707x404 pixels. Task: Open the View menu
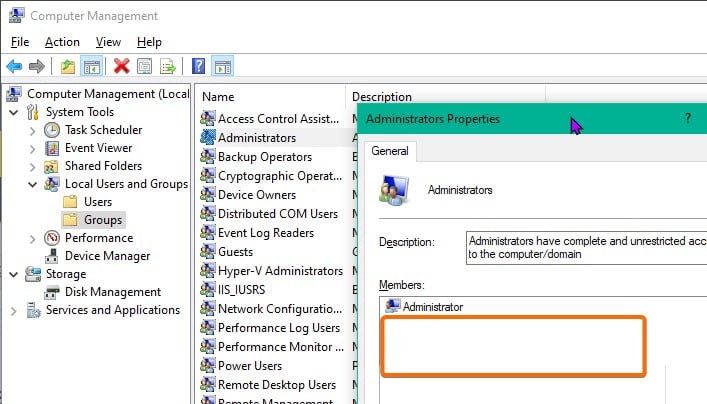point(108,42)
